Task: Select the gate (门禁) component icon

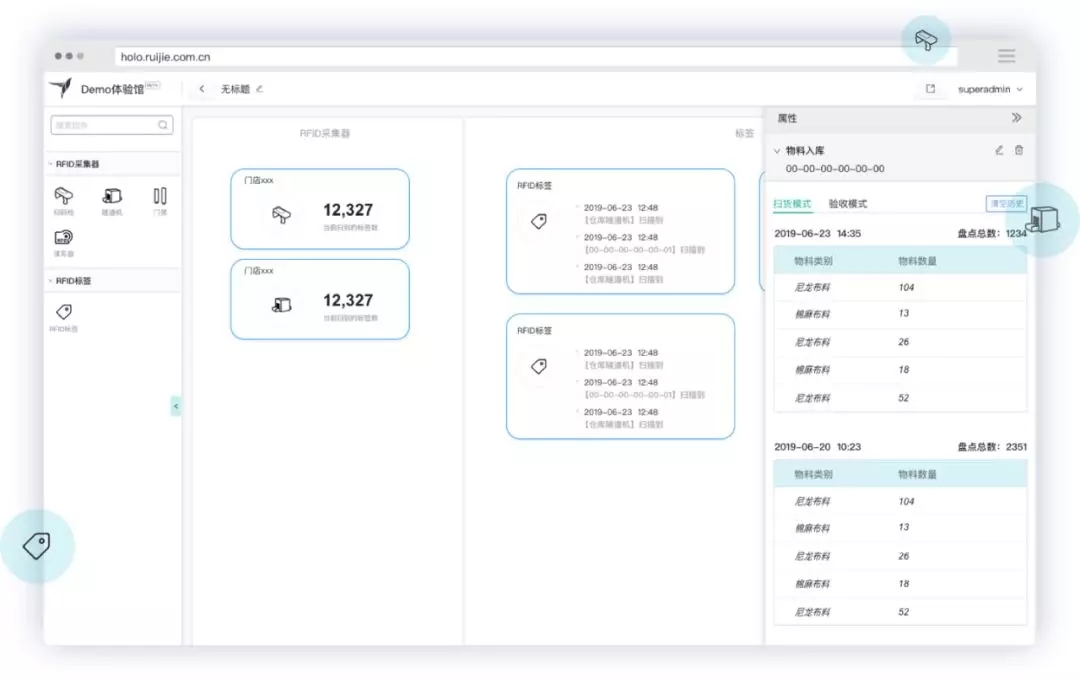Action: tap(160, 197)
